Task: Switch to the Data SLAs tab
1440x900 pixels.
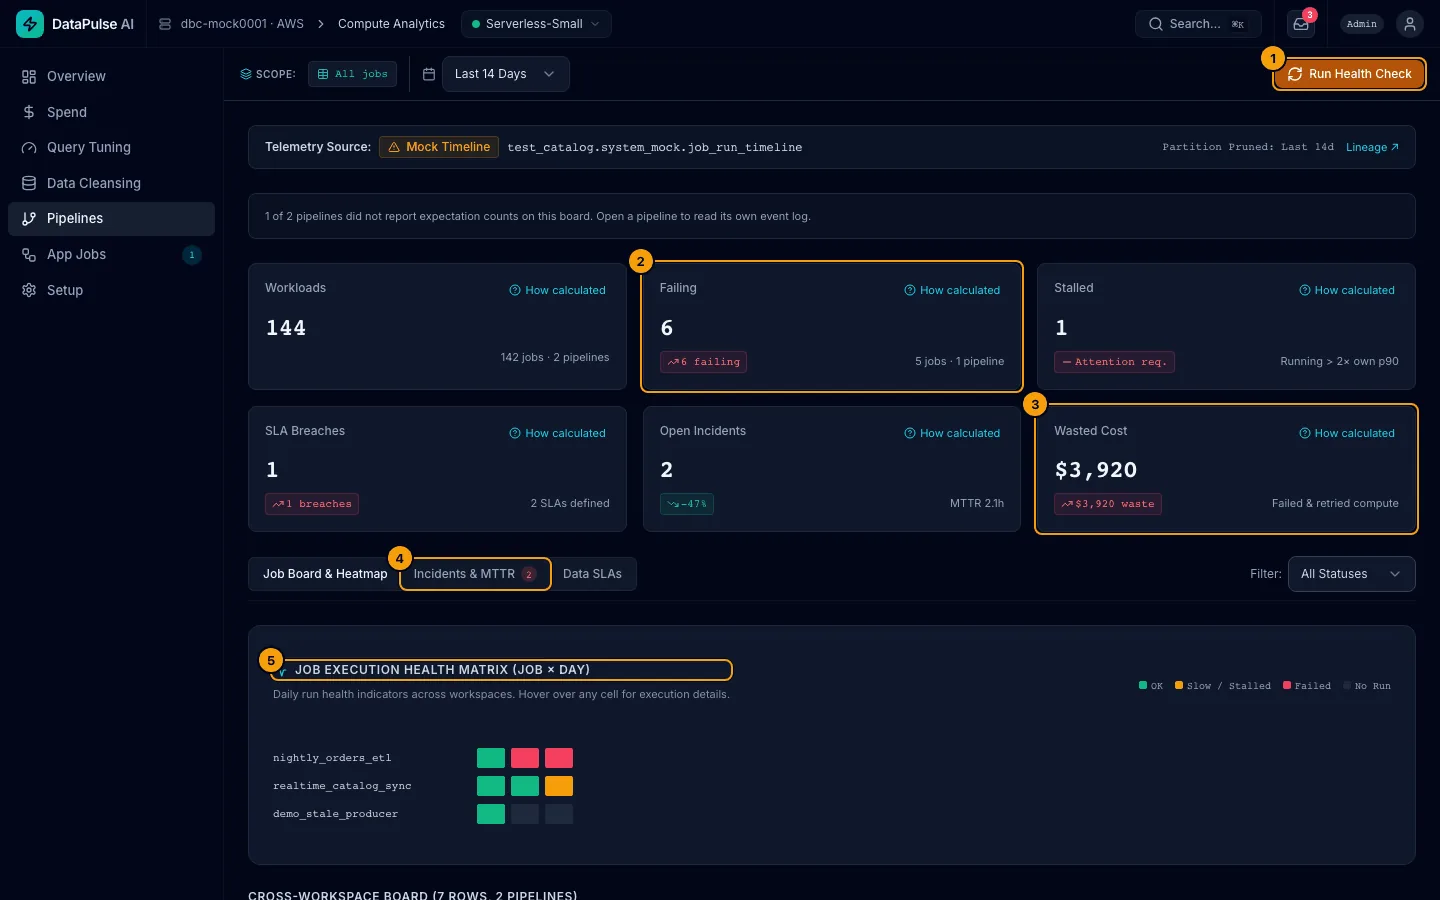Action: point(592,574)
